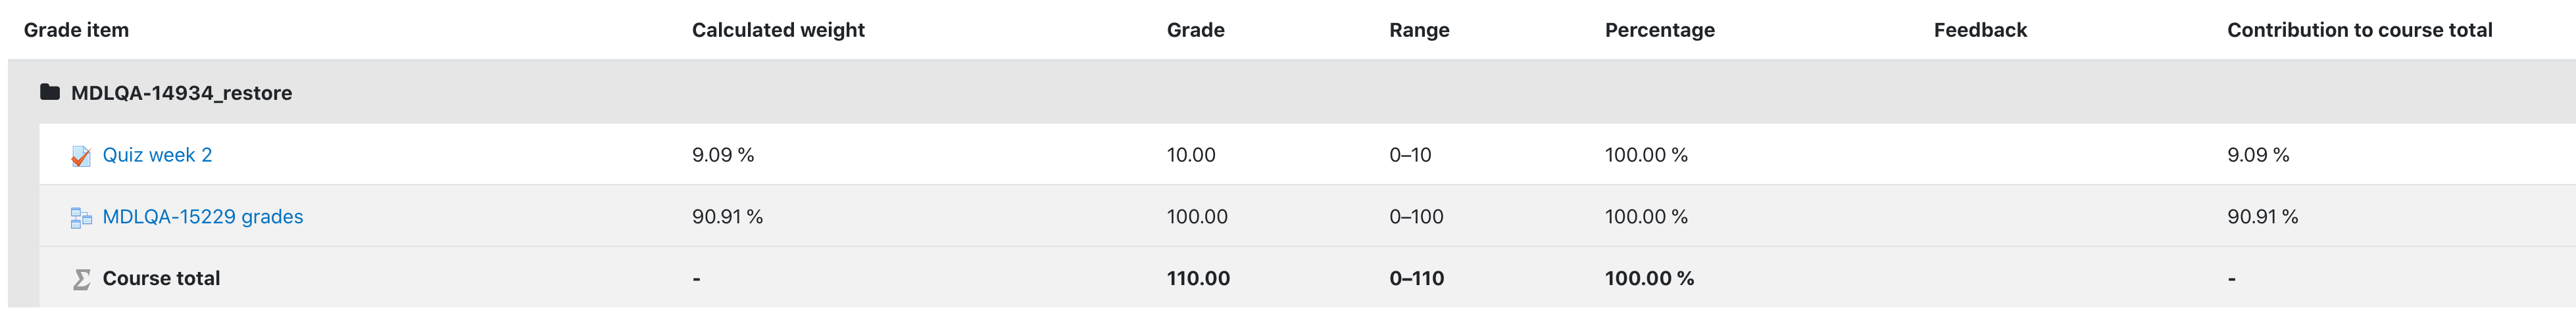Click the 10.00 grade for Quiz week 2

pyautogui.click(x=1191, y=155)
